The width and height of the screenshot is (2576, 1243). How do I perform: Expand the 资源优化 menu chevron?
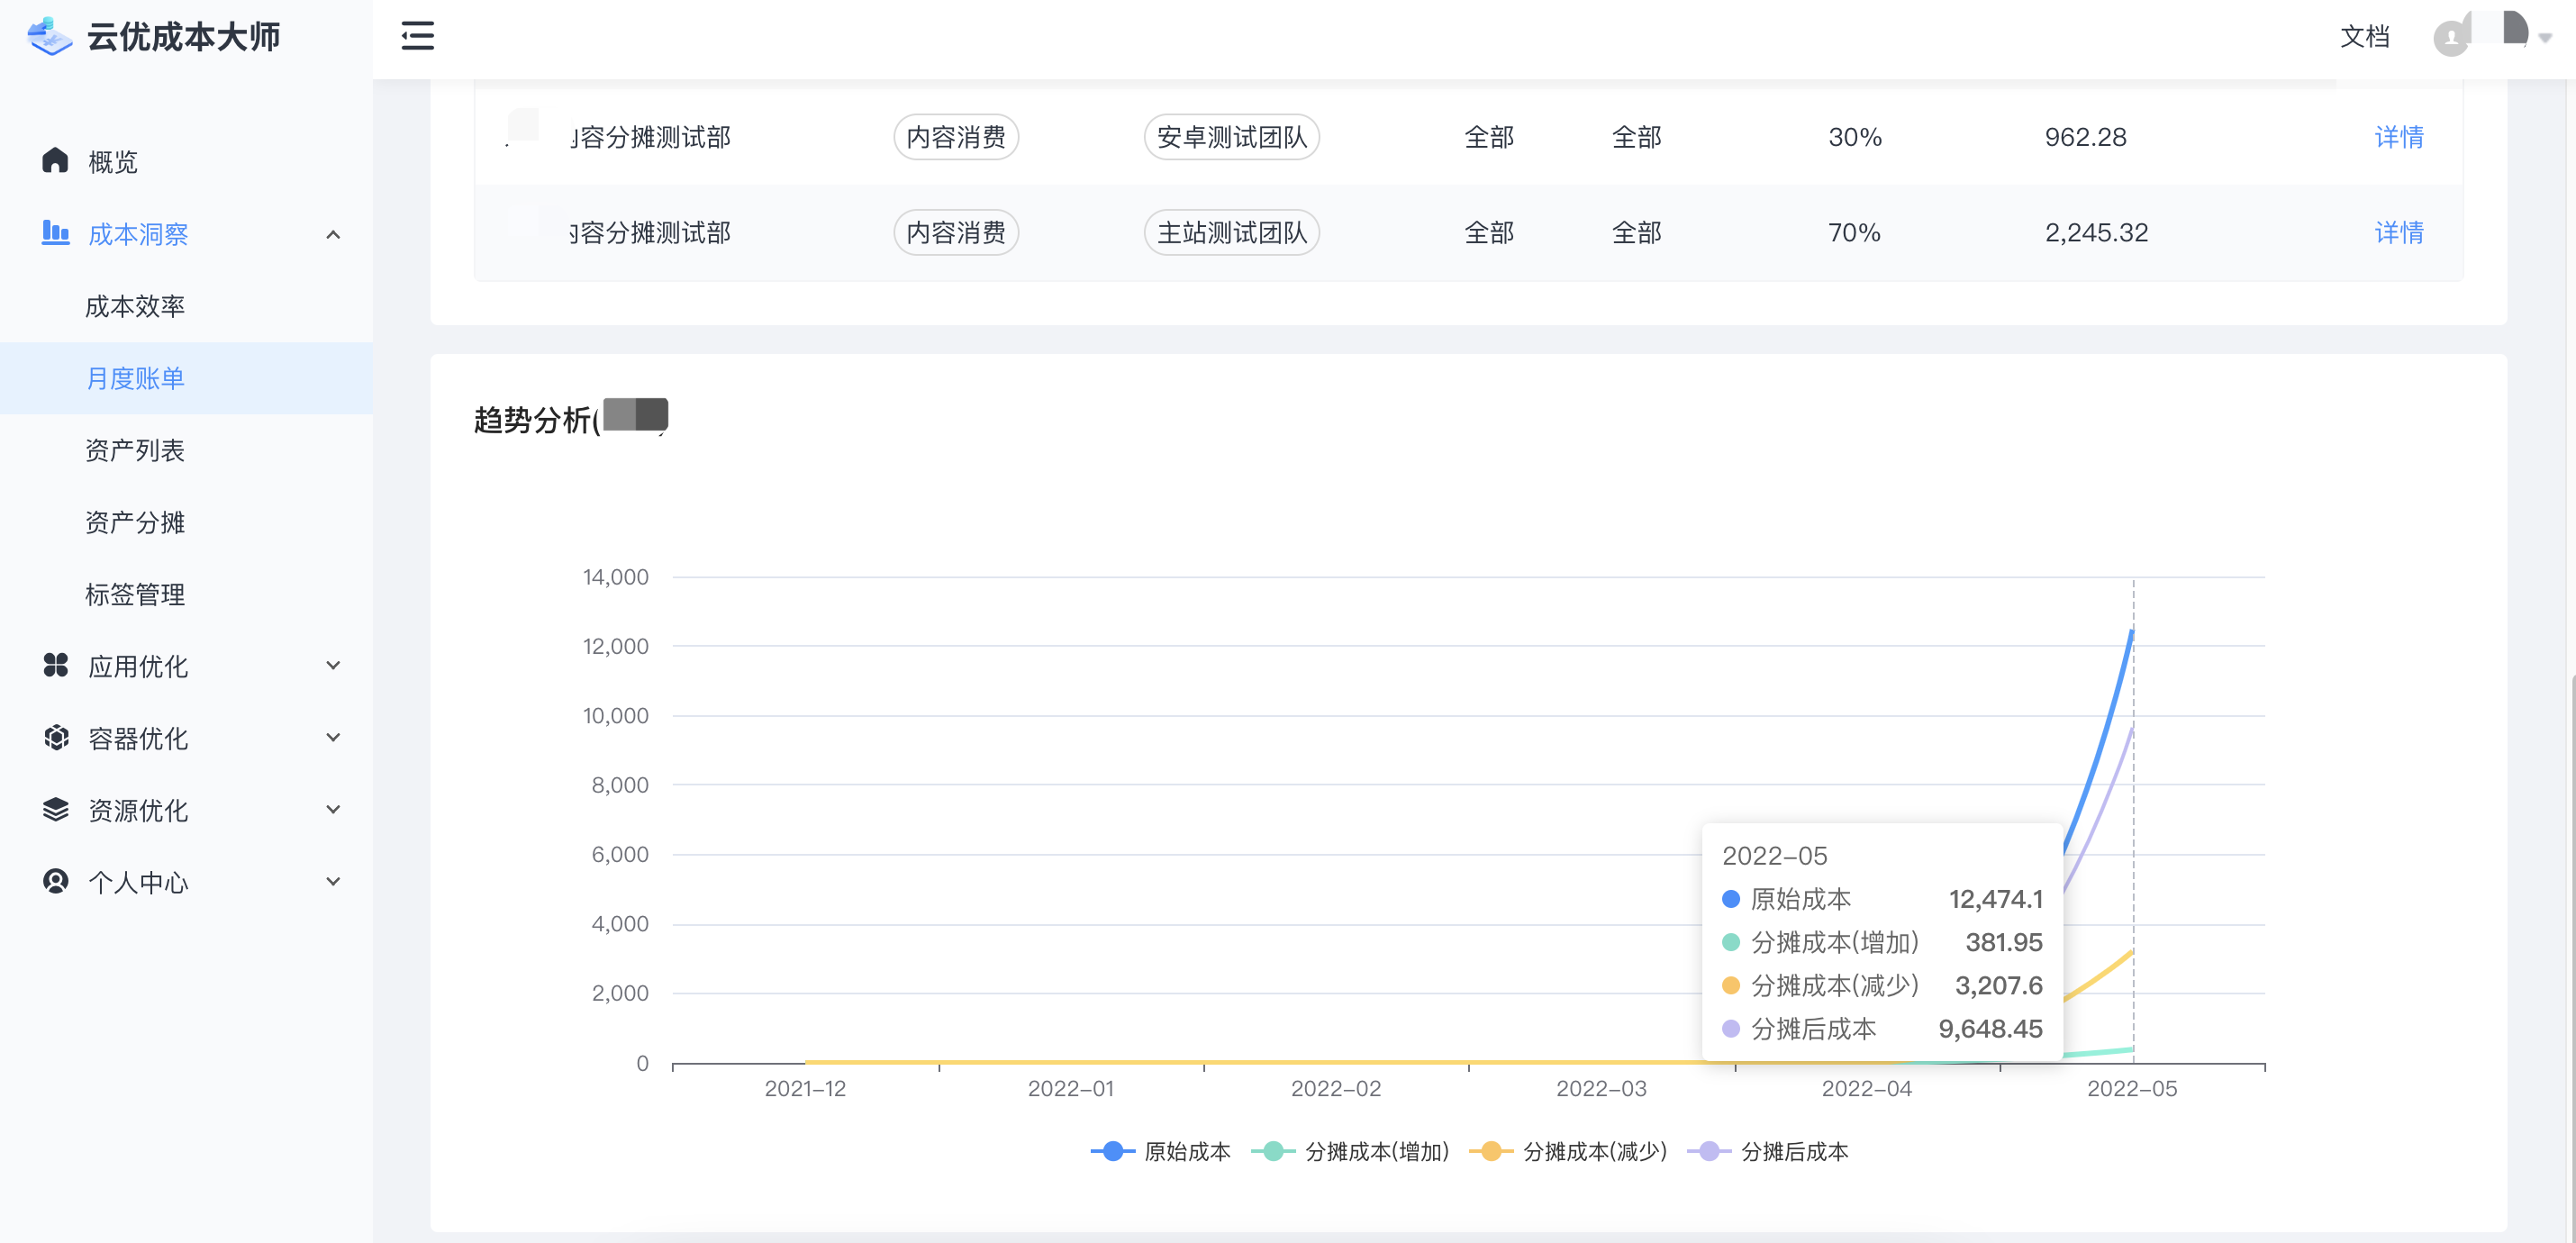(333, 809)
